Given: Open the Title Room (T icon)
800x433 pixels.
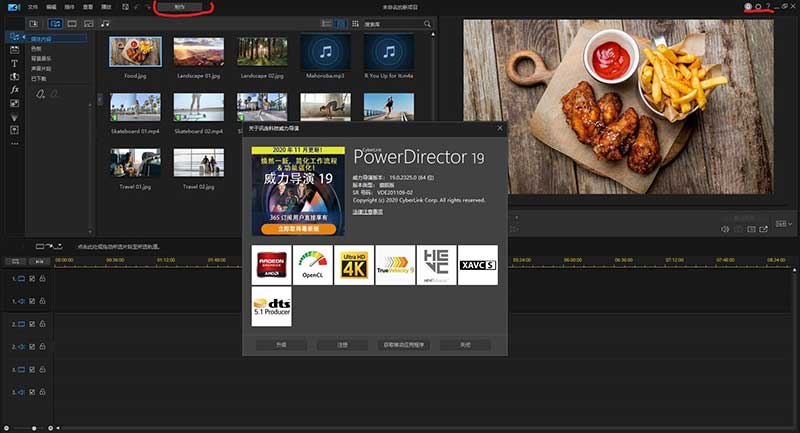Looking at the screenshot, I should (x=14, y=63).
